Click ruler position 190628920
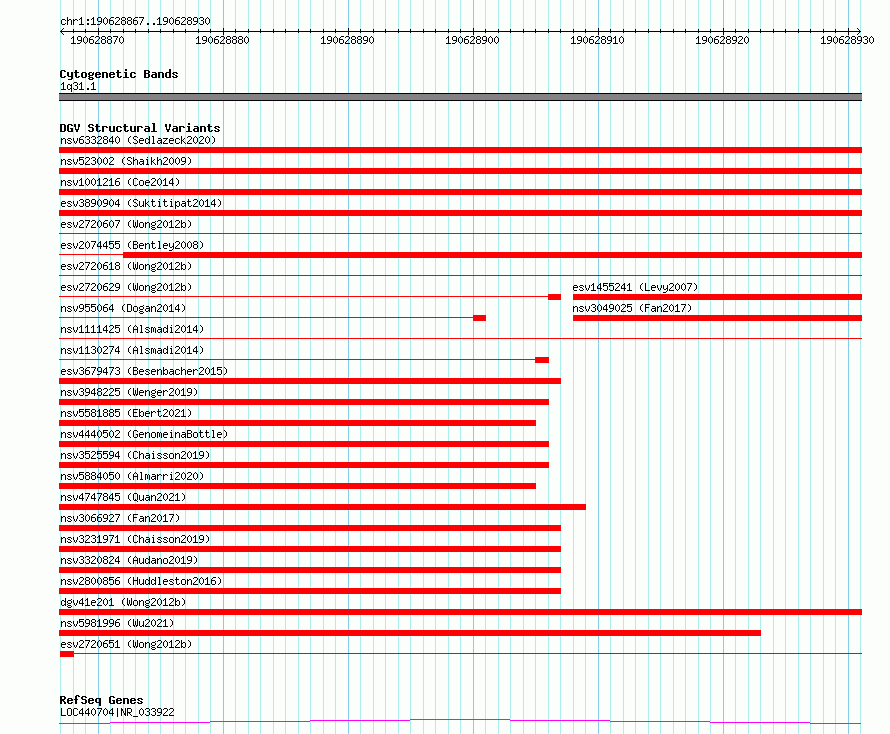 point(722,40)
